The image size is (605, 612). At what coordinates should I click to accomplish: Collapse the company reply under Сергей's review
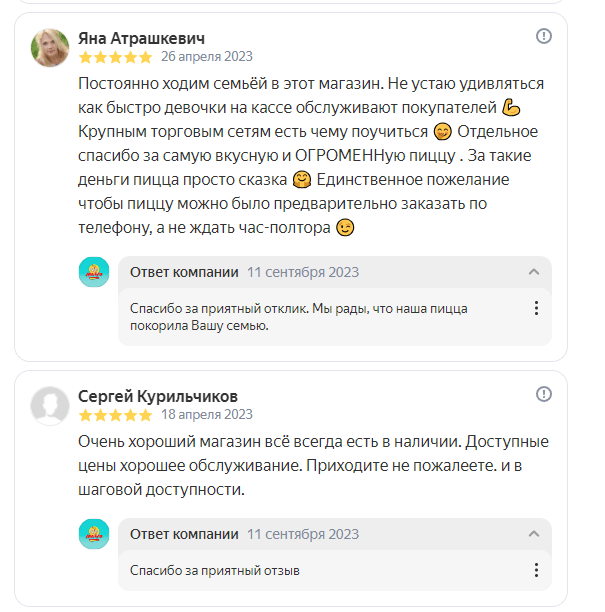534,534
